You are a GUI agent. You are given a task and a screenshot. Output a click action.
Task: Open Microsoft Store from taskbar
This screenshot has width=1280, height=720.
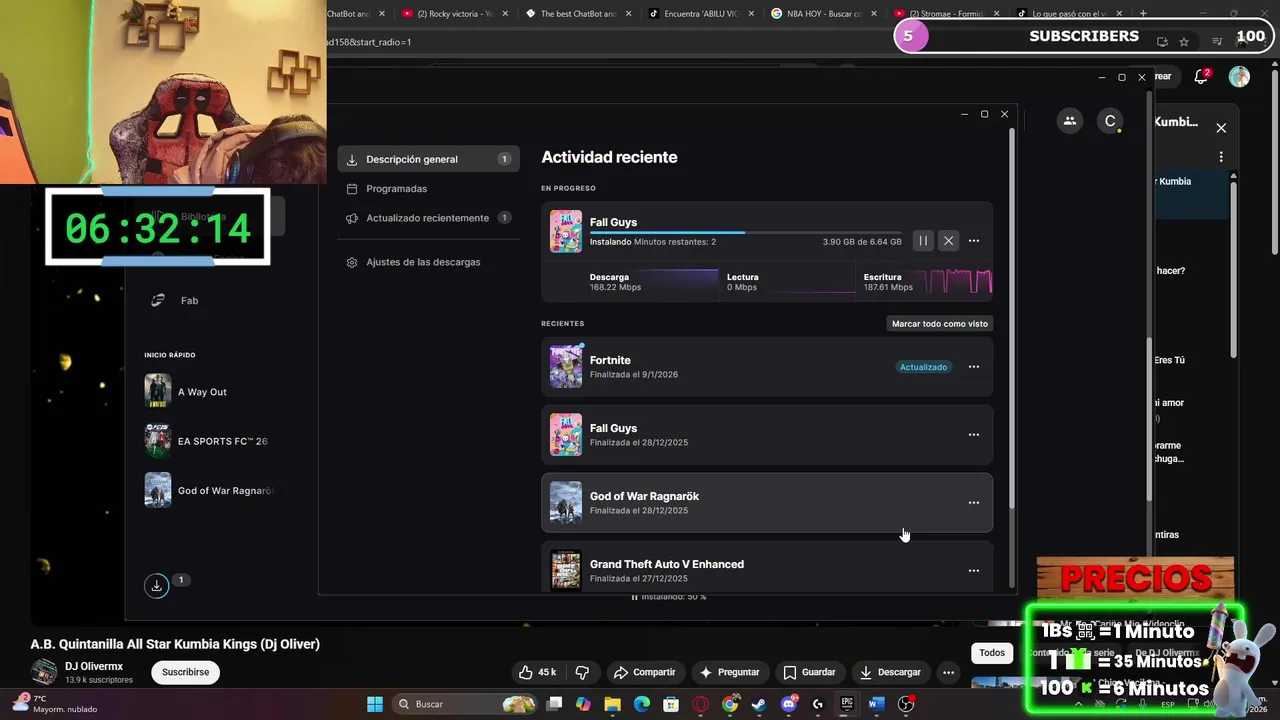coord(671,704)
